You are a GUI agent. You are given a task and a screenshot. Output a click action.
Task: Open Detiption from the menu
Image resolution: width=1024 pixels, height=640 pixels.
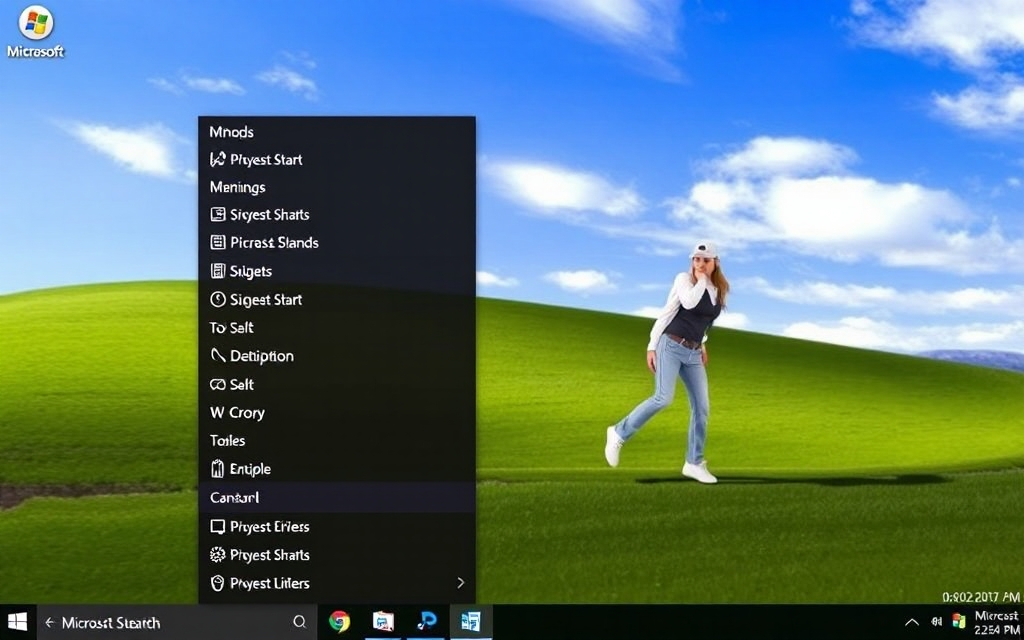tap(337, 356)
